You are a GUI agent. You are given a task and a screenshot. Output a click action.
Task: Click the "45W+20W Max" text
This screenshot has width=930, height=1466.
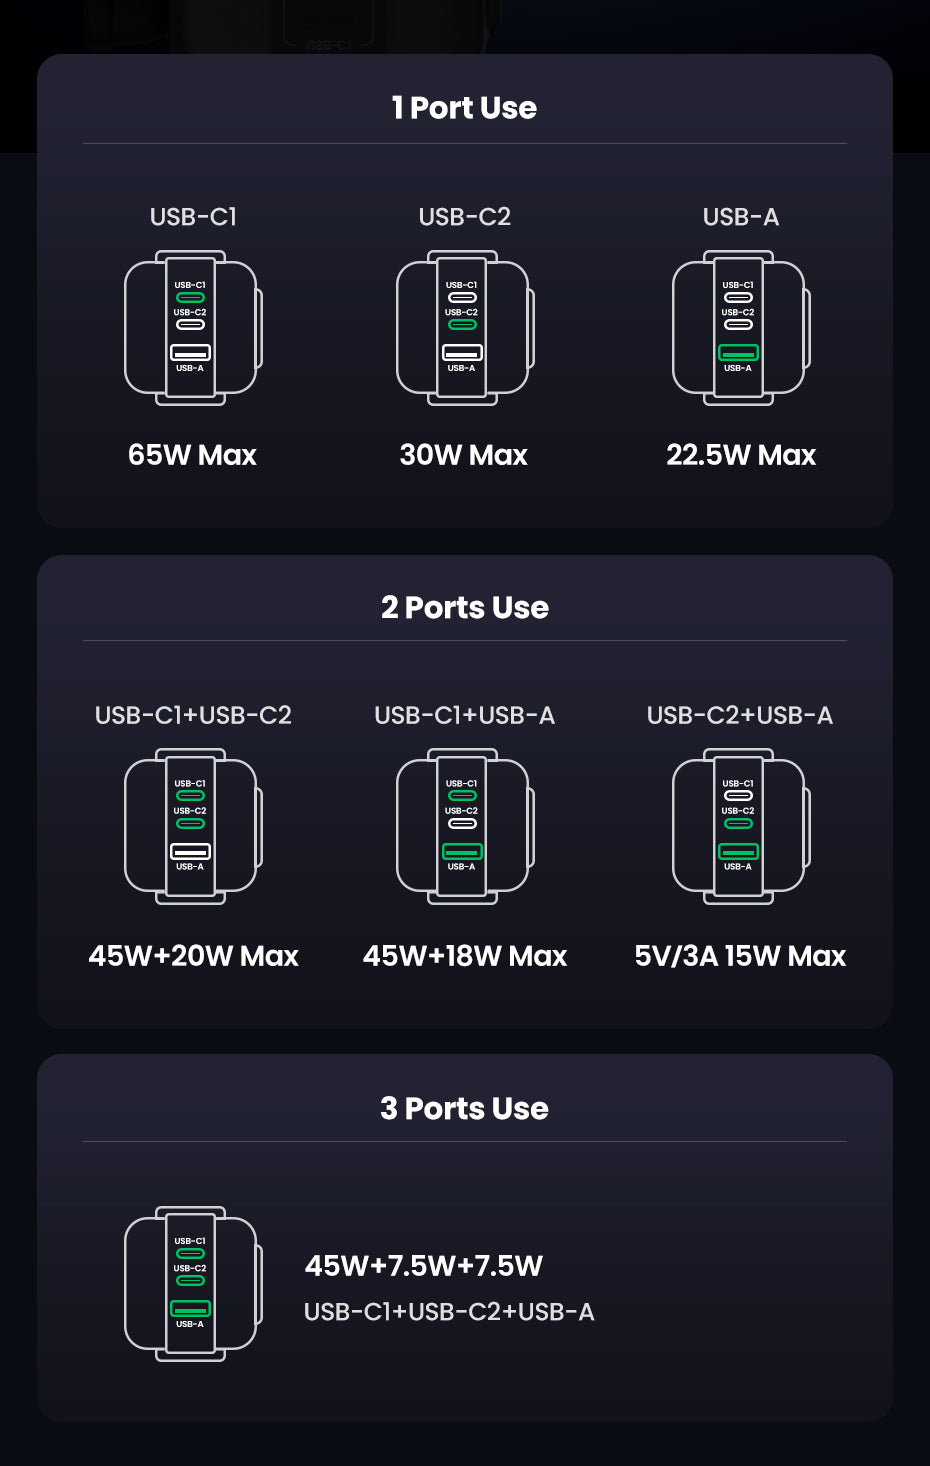(x=193, y=956)
